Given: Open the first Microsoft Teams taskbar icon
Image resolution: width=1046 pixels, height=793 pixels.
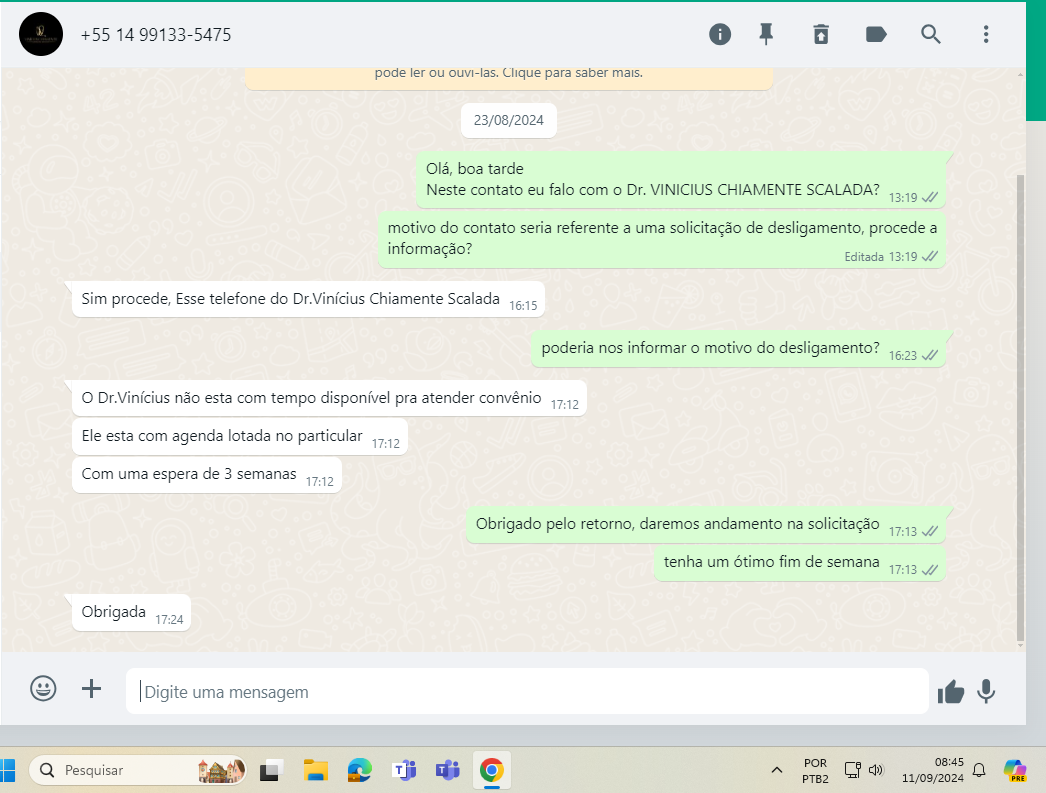Looking at the screenshot, I should [x=404, y=770].
